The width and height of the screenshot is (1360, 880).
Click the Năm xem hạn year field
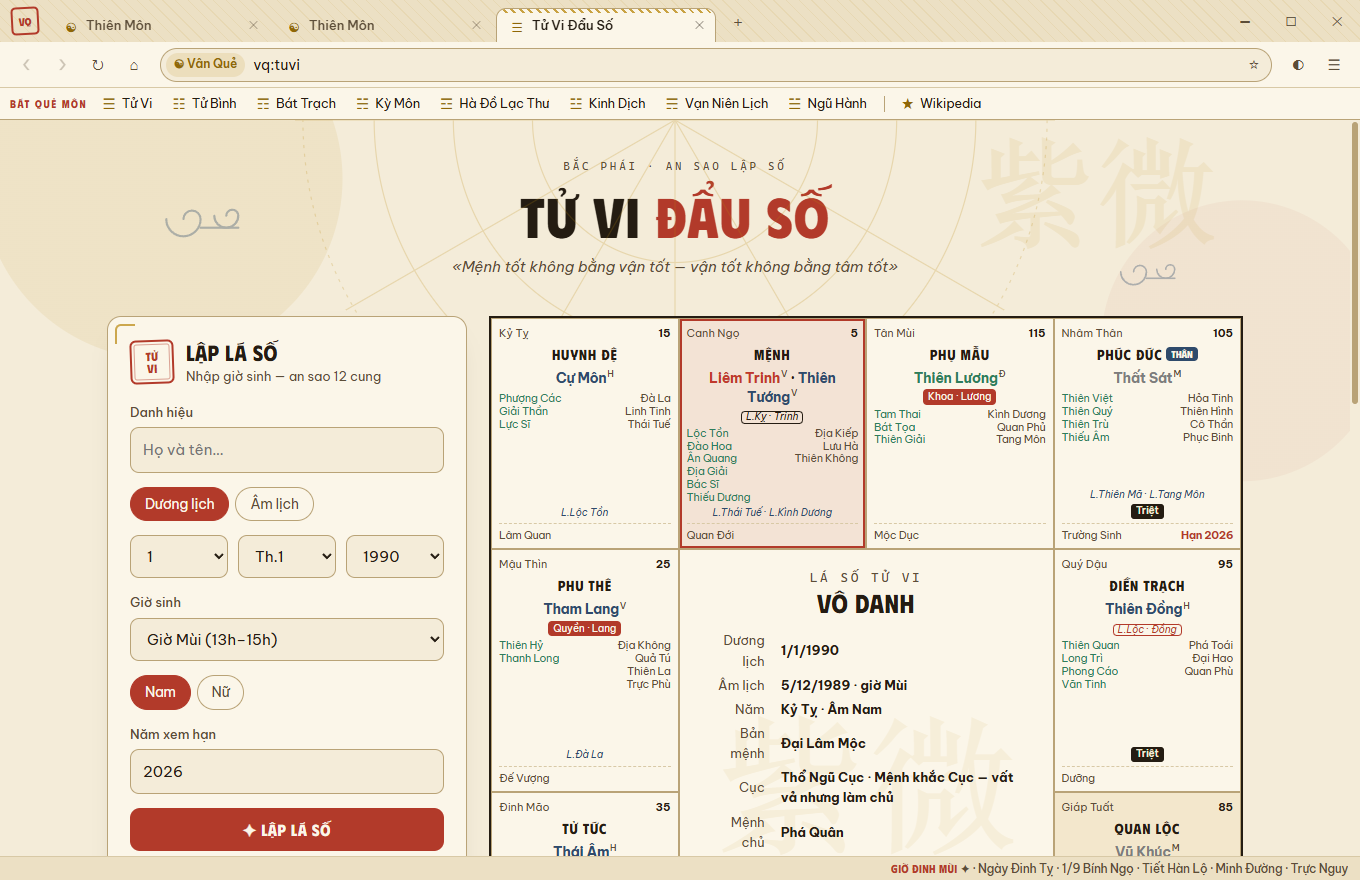pyautogui.click(x=287, y=772)
